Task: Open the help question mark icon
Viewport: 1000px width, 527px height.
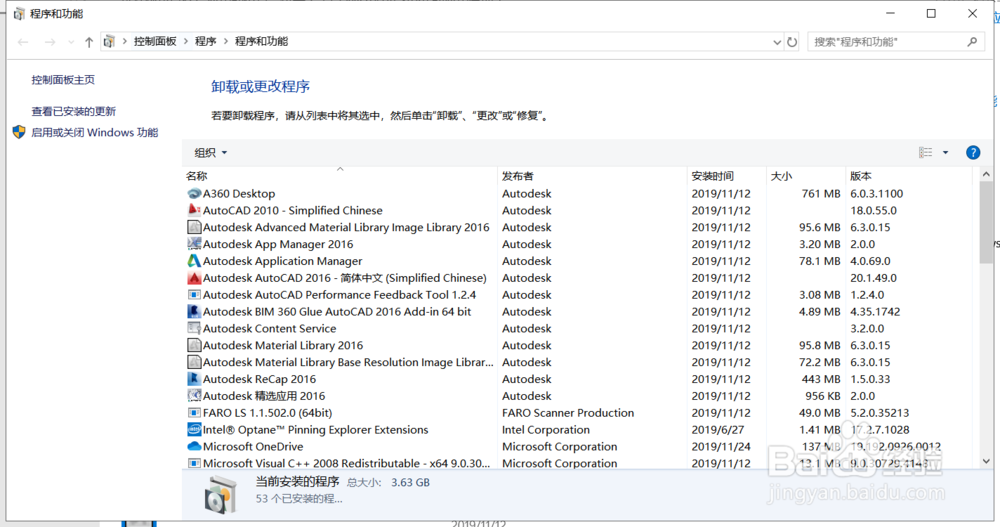Action: point(973,152)
